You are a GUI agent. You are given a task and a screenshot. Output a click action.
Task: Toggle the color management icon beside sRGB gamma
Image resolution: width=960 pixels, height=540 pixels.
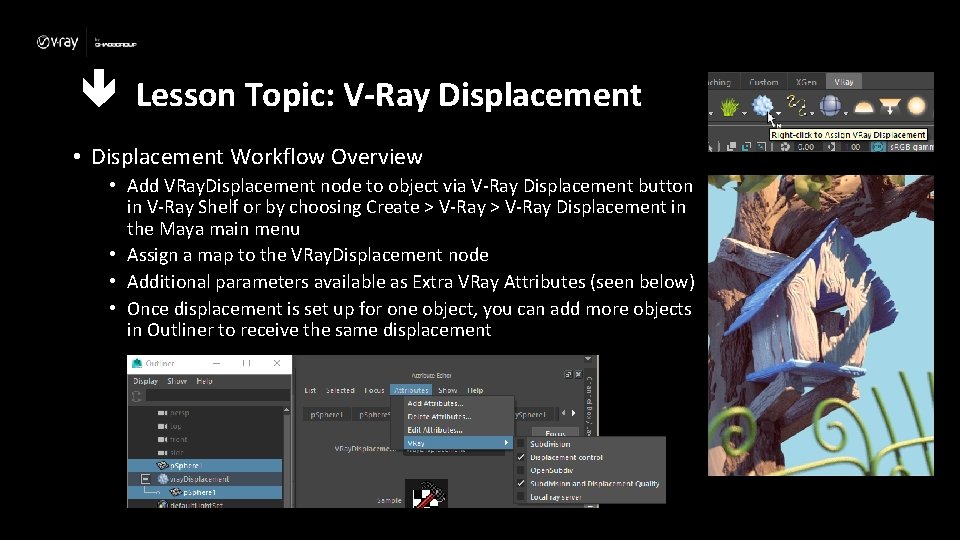[878, 147]
